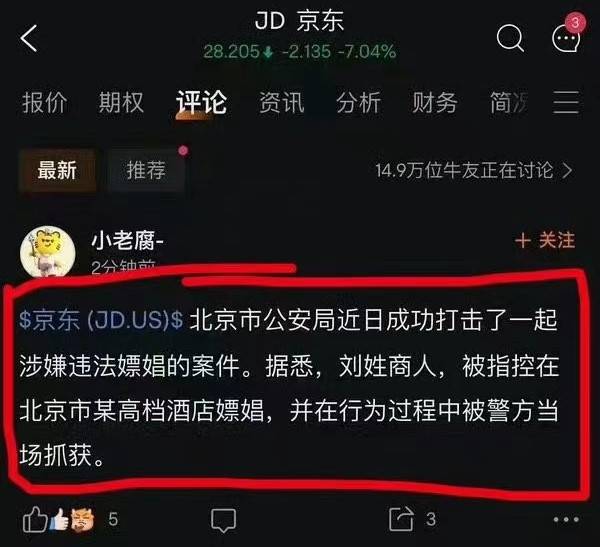This screenshot has height=547, width=600.
Task: Follow user with + 关注
Action: (x=545, y=240)
